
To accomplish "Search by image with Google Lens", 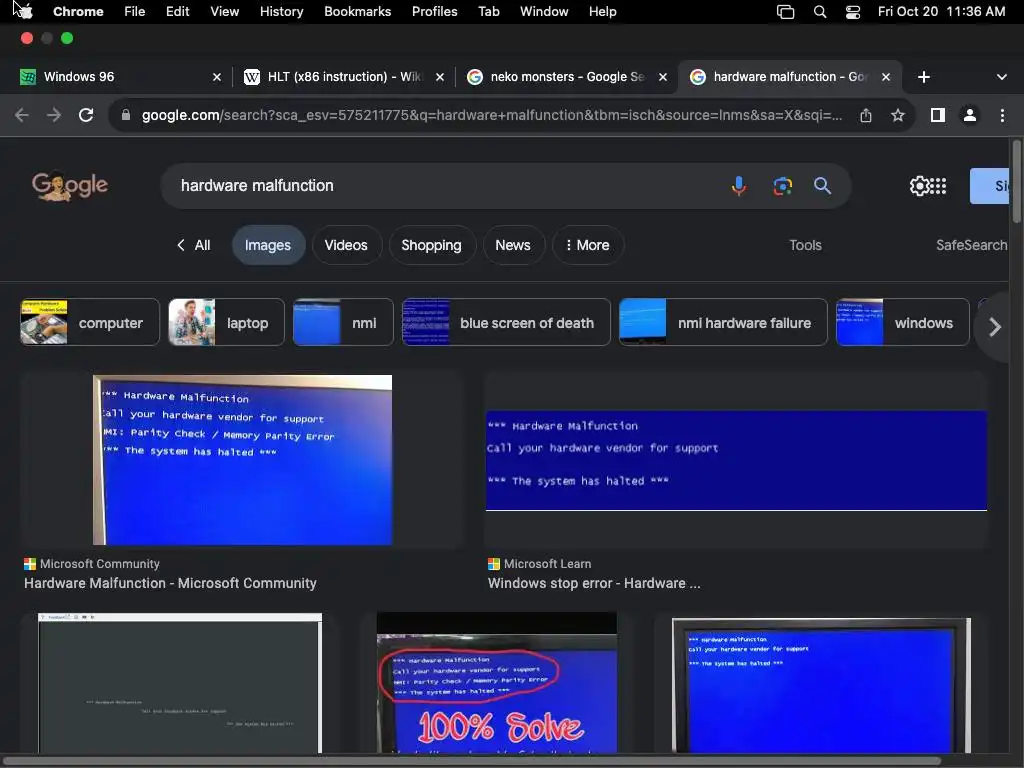I will pos(782,186).
